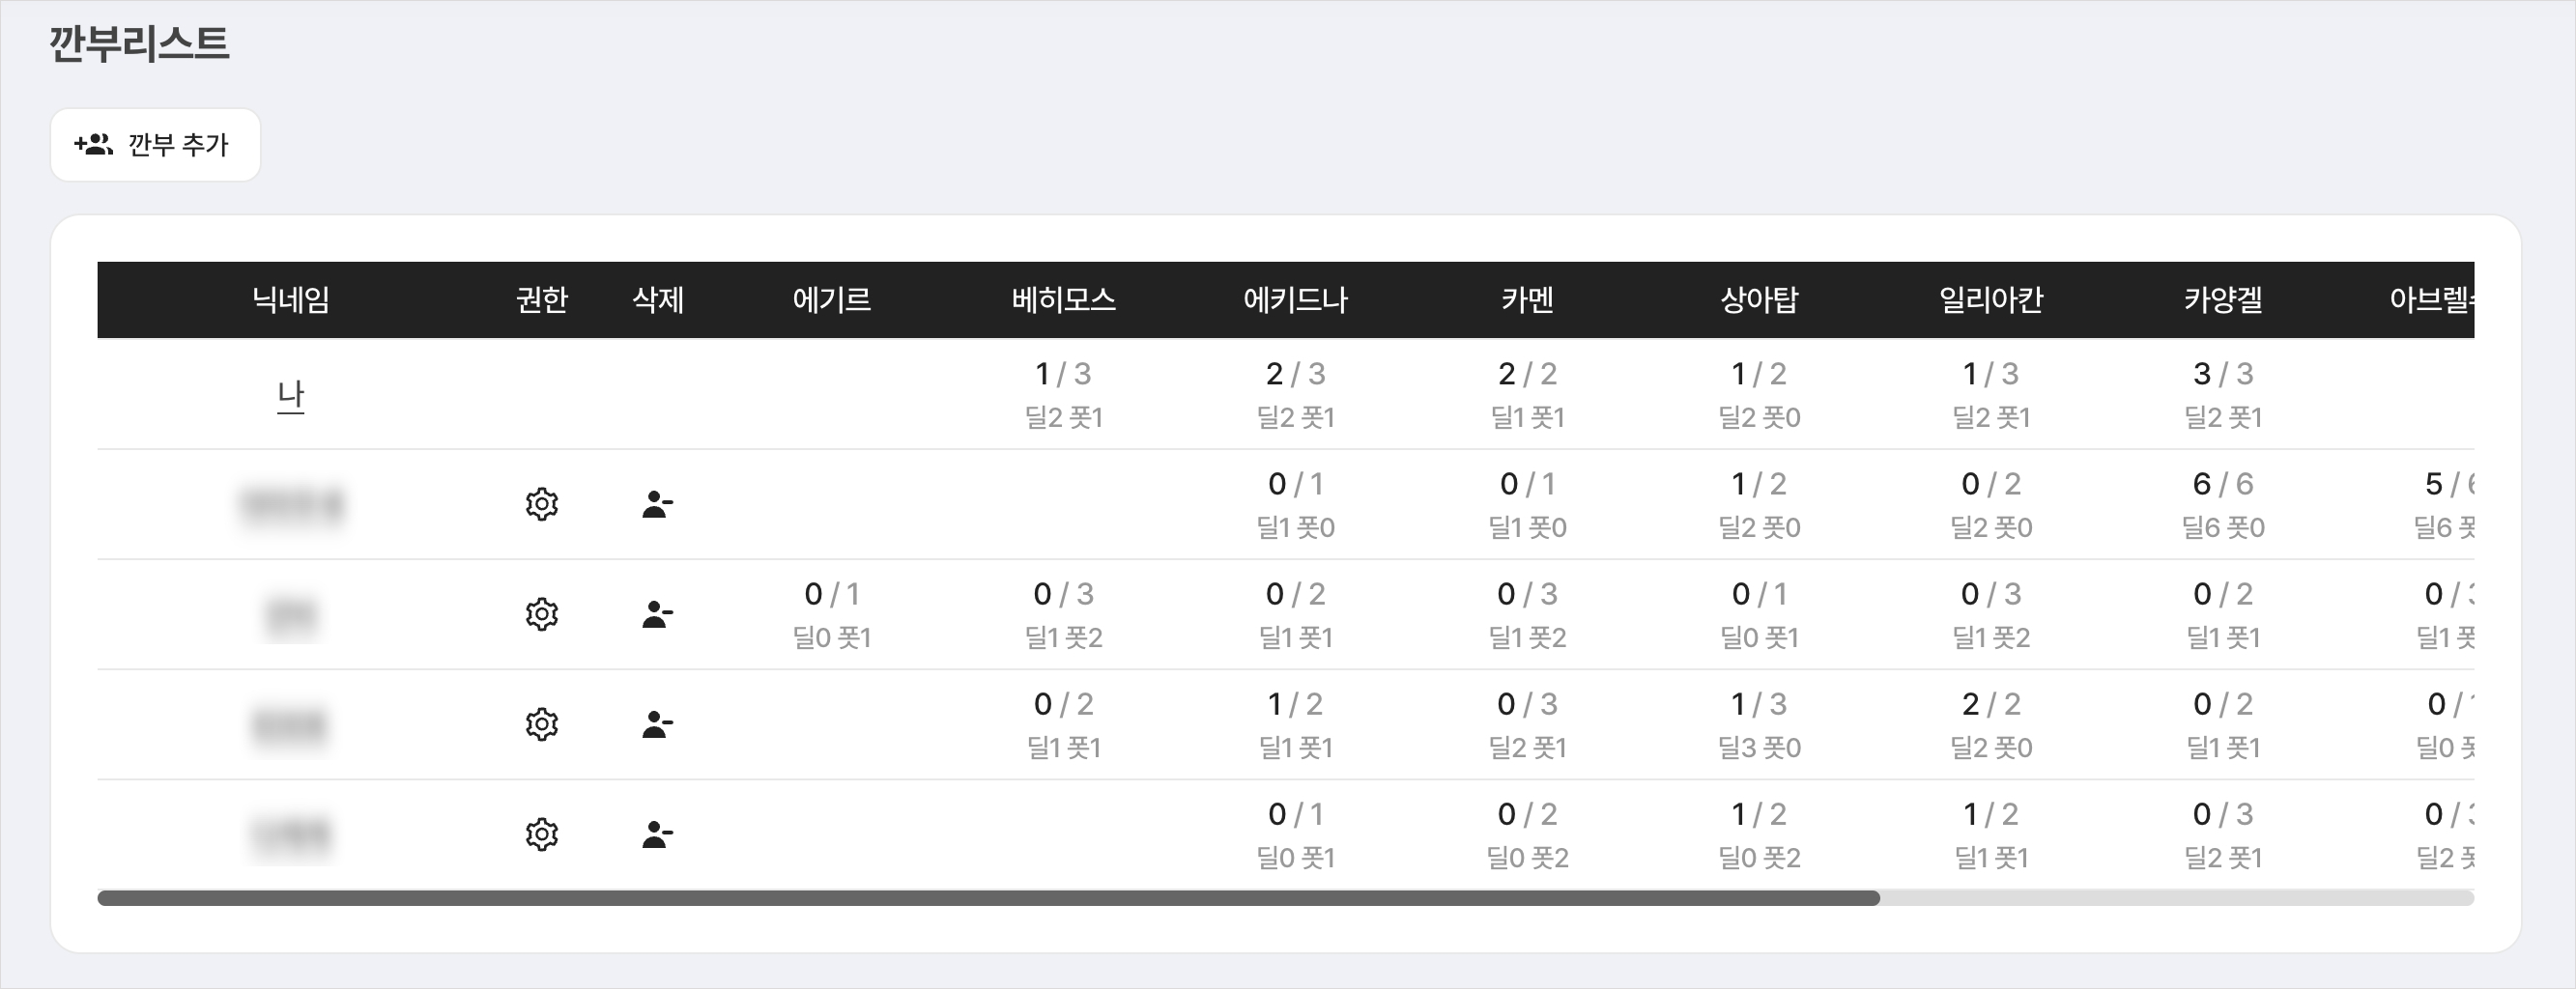Select the 일리아칸 column header
The image size is (2576, 989).
pyautogui.click(x=1991, y=299)
